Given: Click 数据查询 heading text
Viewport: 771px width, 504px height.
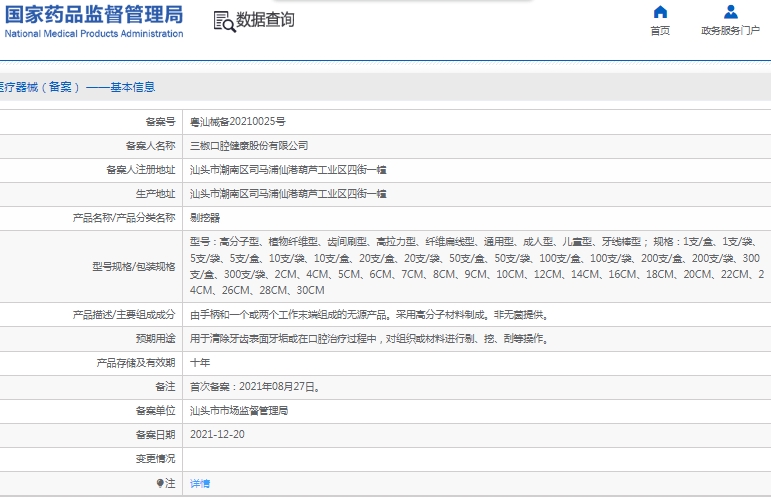Looking at the screenshot, I should point(265,20).
